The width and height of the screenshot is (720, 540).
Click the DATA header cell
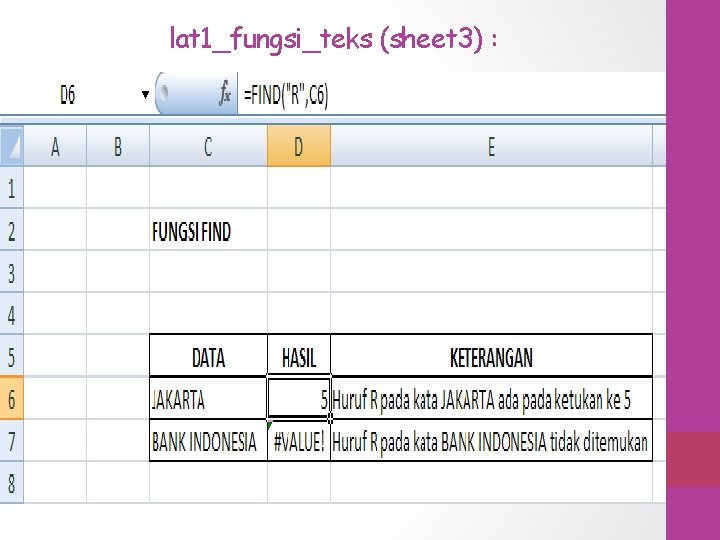208,357
